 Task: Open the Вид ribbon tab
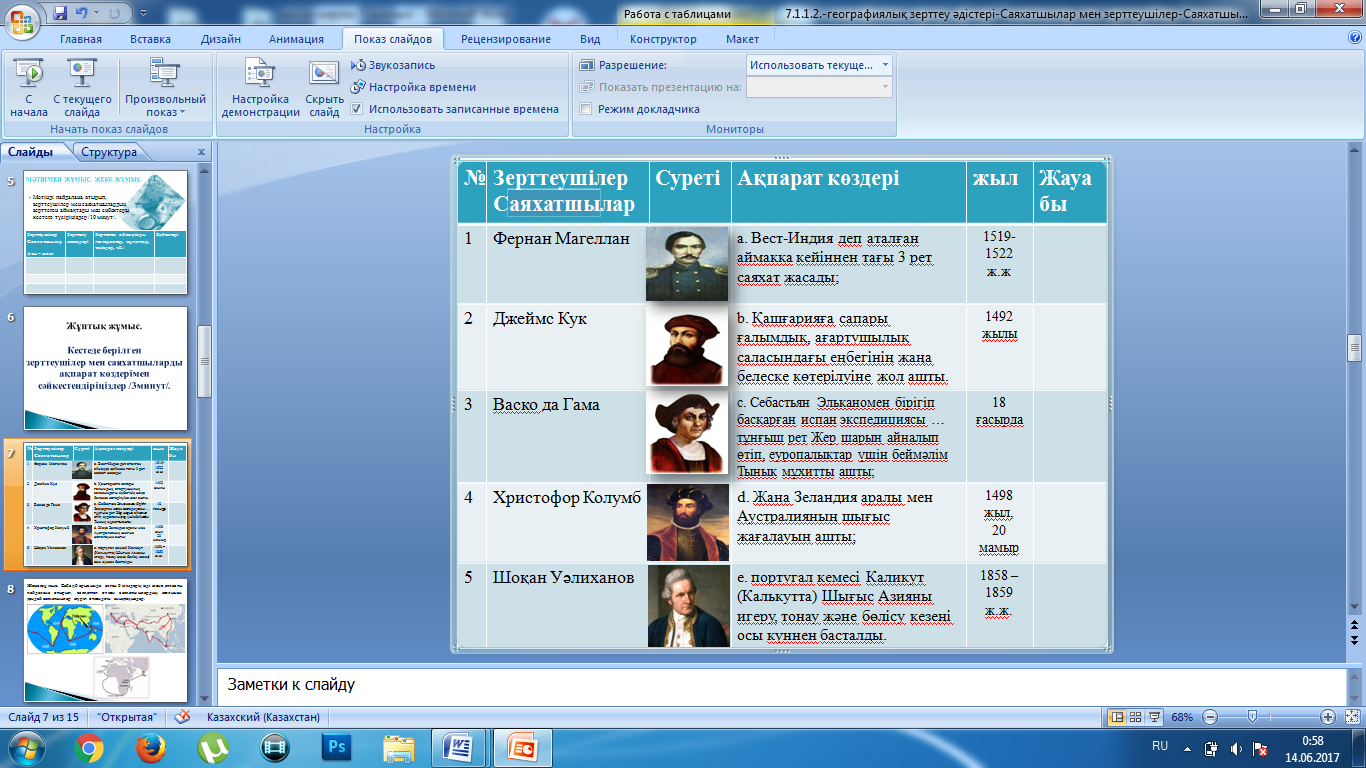click(590, 39)
